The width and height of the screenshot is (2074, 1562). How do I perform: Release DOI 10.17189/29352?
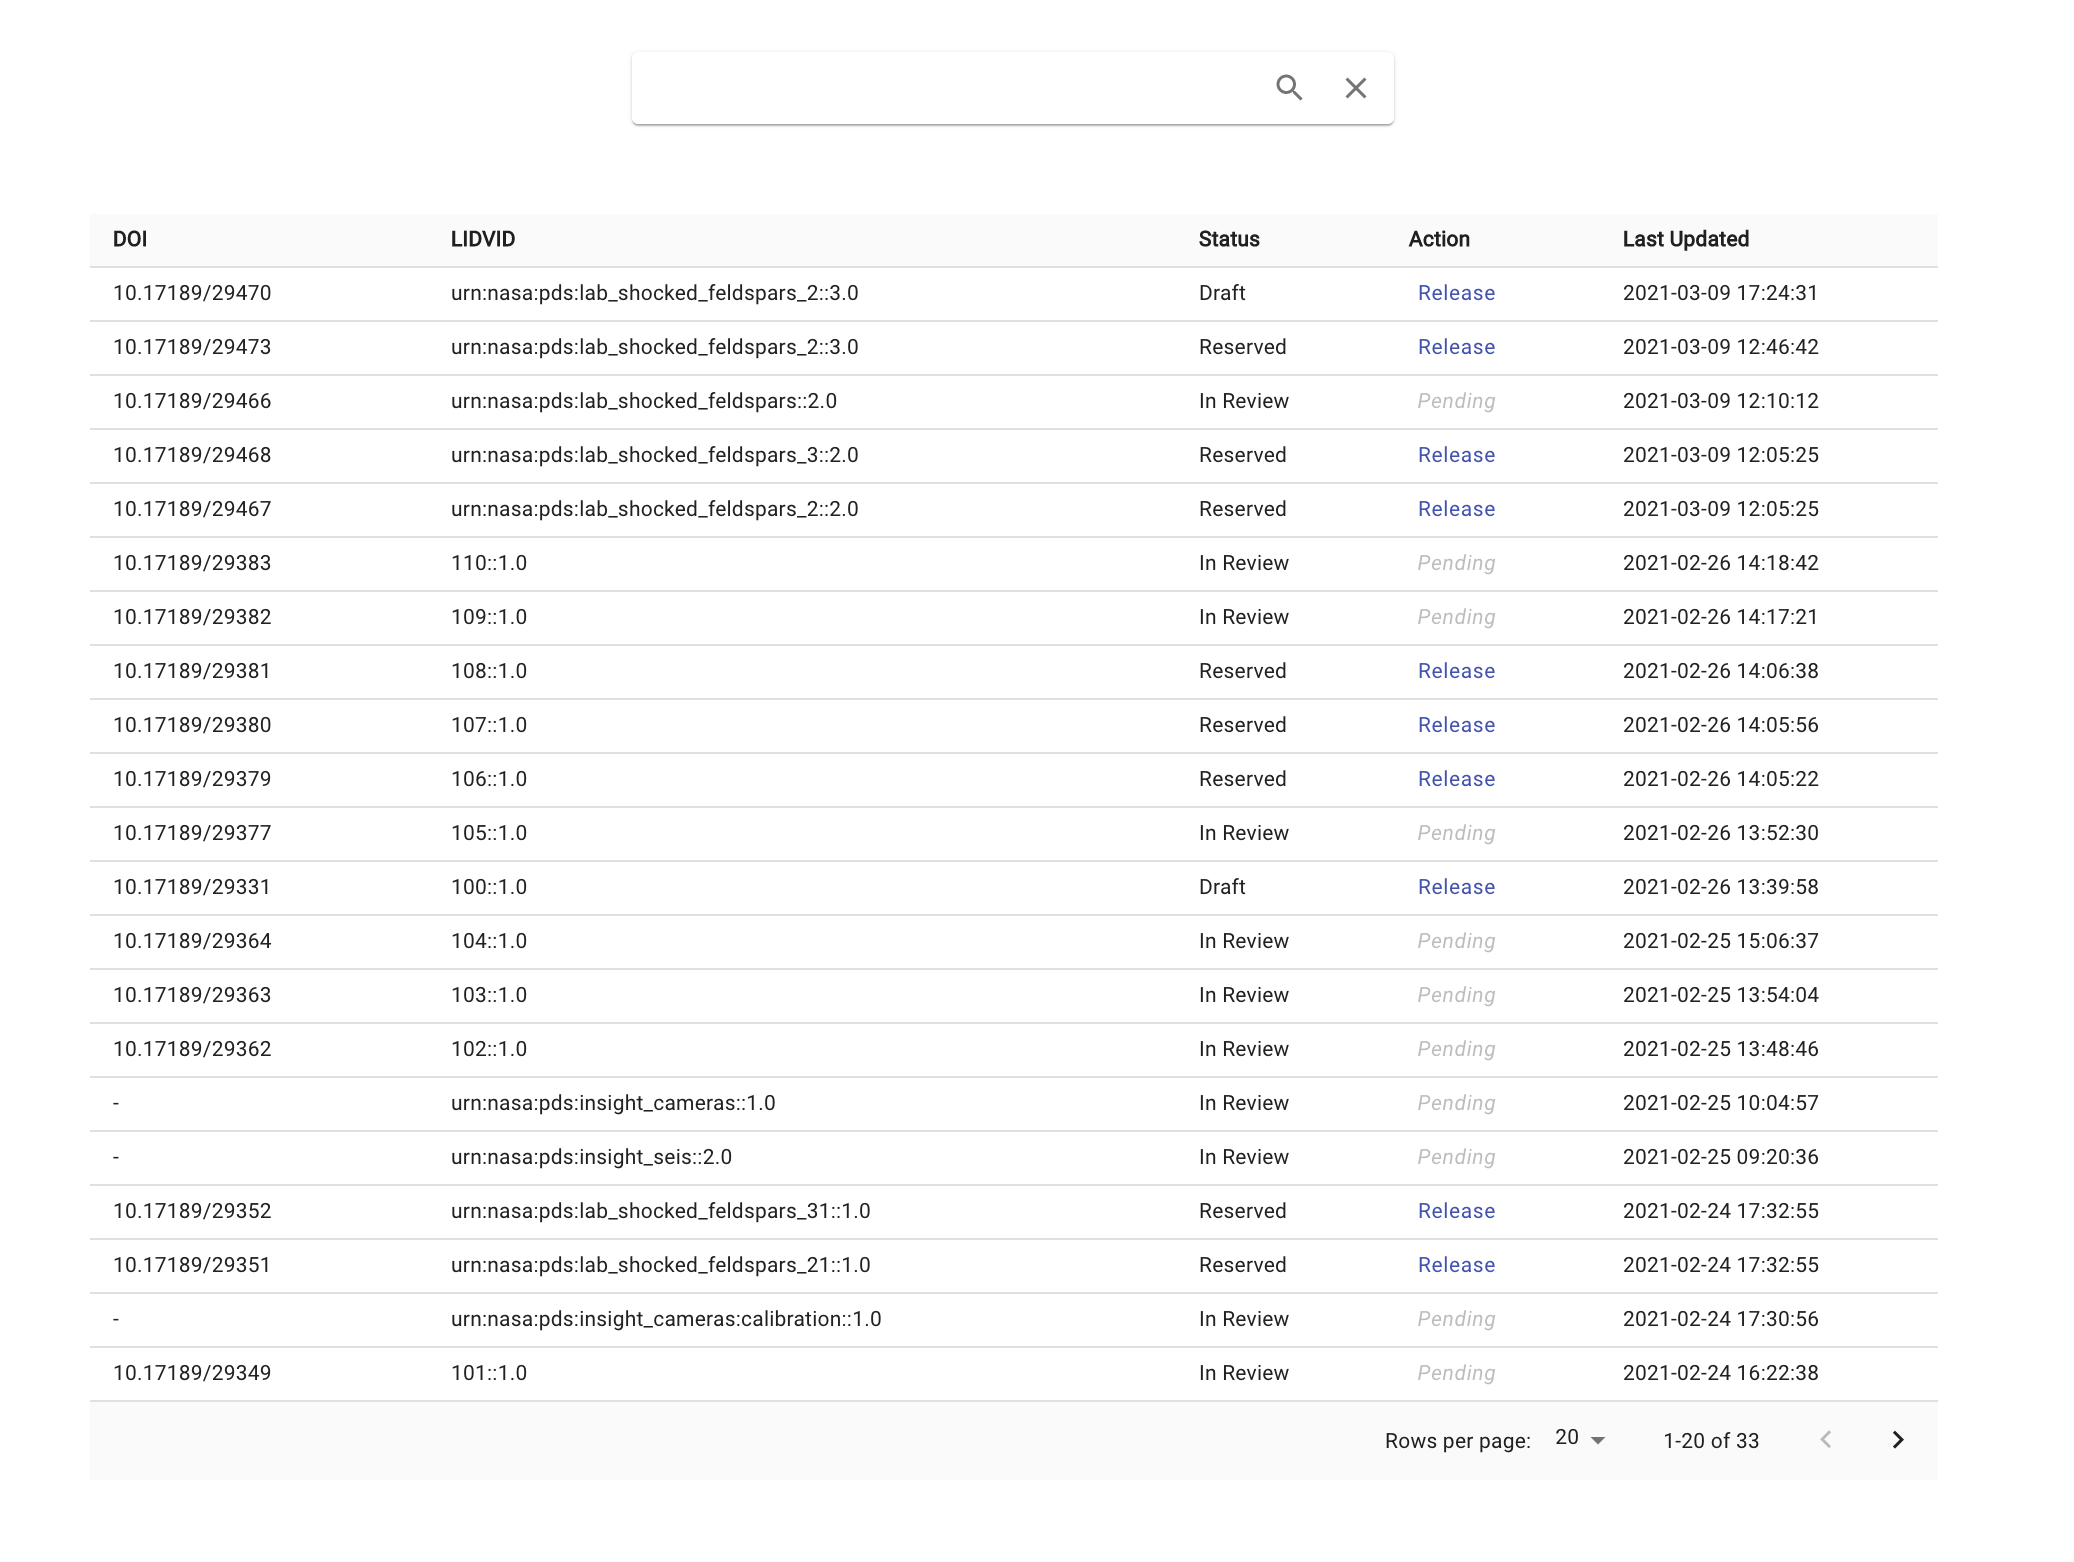(1456, 1211)
